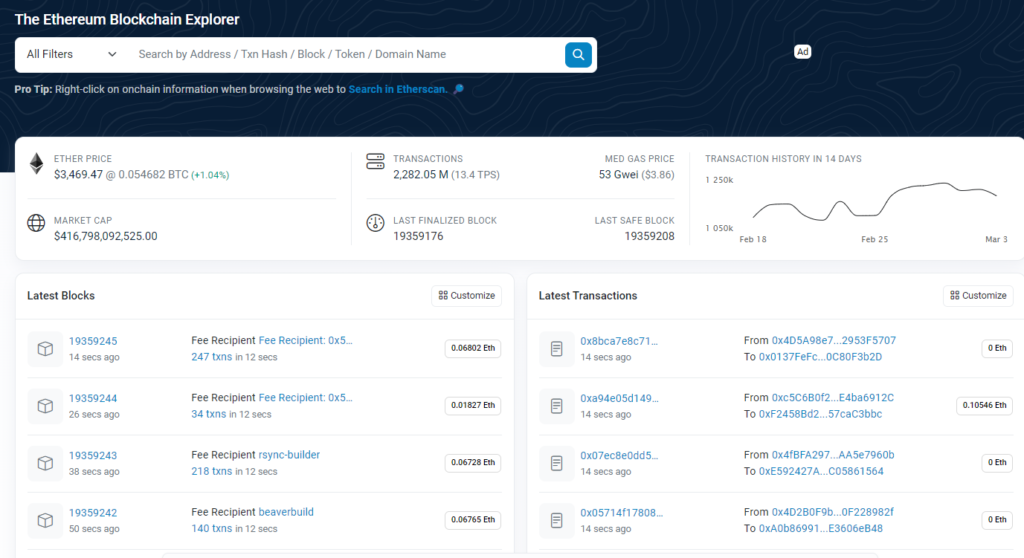Open block 19359244
1024x558 pixels.
tap(93, 398)
